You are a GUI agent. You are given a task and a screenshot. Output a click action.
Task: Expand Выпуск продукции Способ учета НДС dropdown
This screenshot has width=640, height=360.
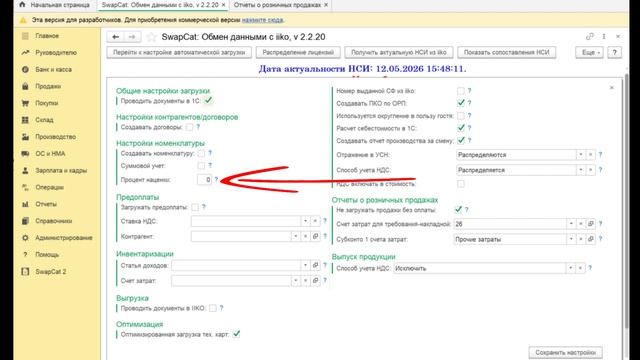coord(570,268)
